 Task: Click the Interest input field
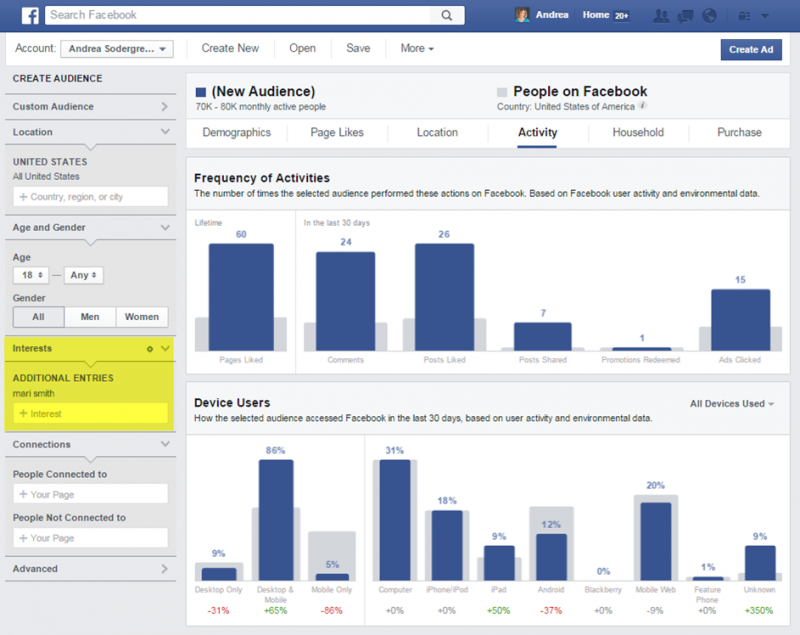point(90,413)
